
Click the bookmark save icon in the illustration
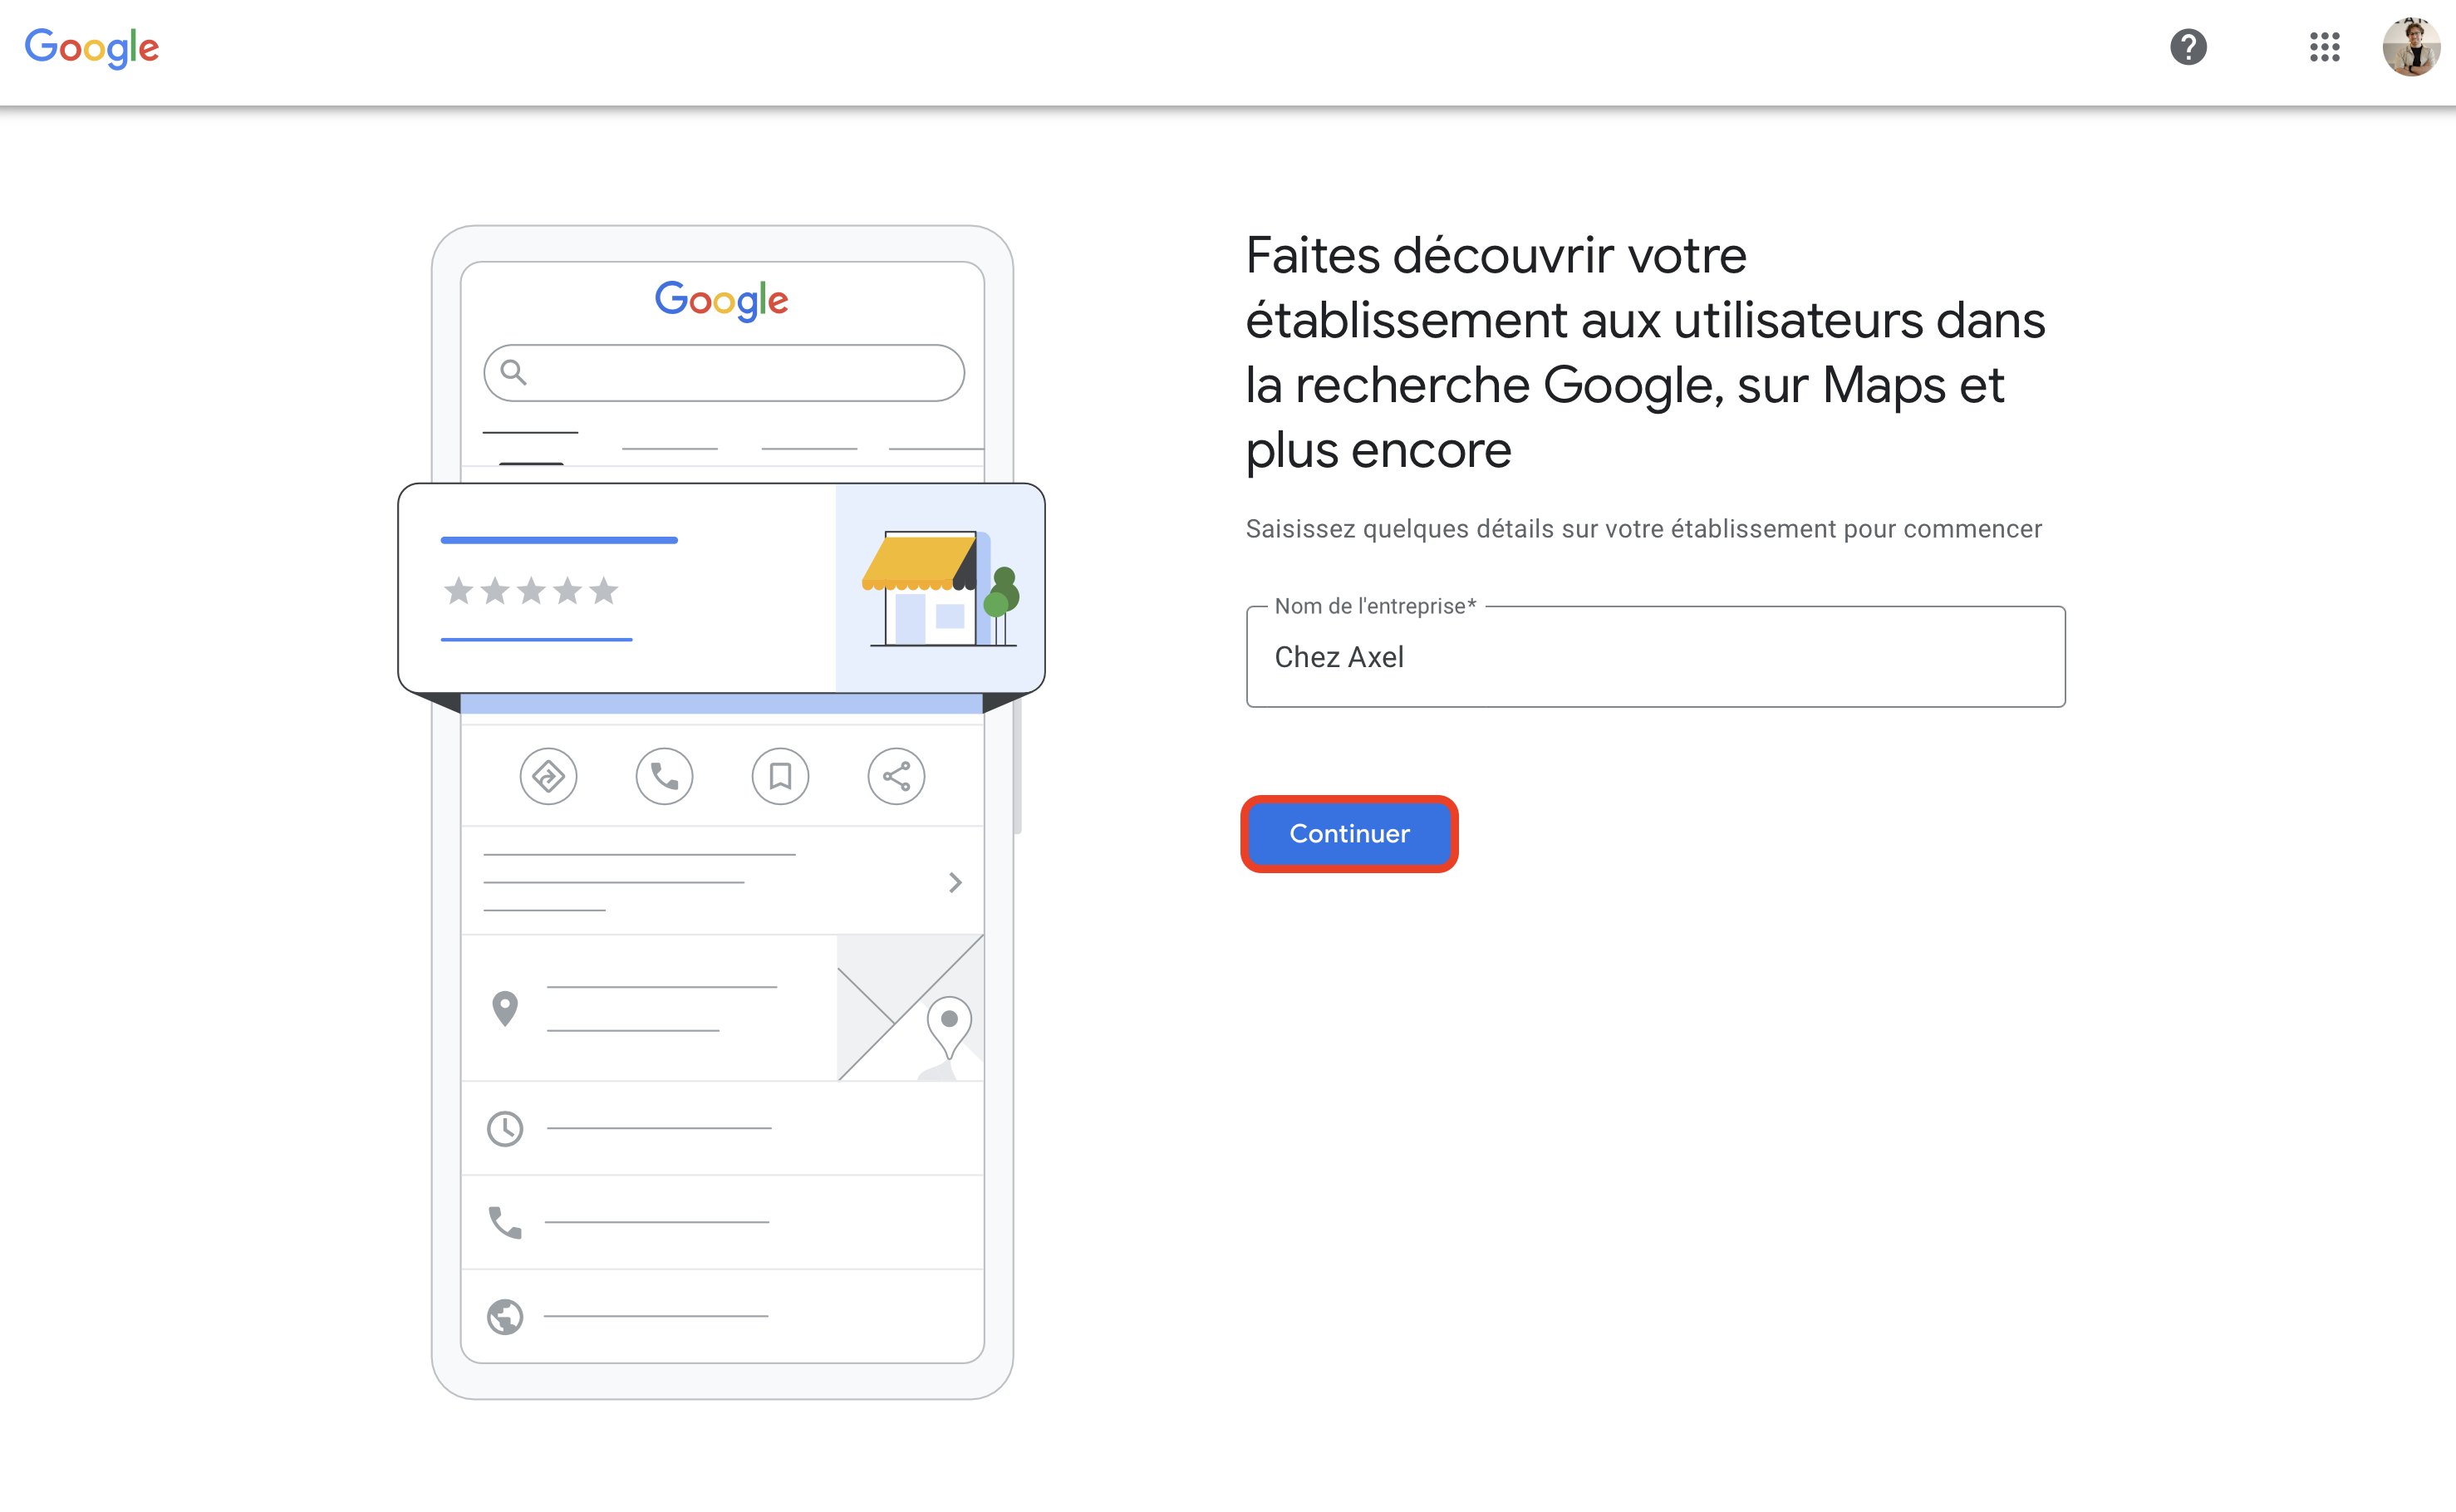(x=780, y=776)
